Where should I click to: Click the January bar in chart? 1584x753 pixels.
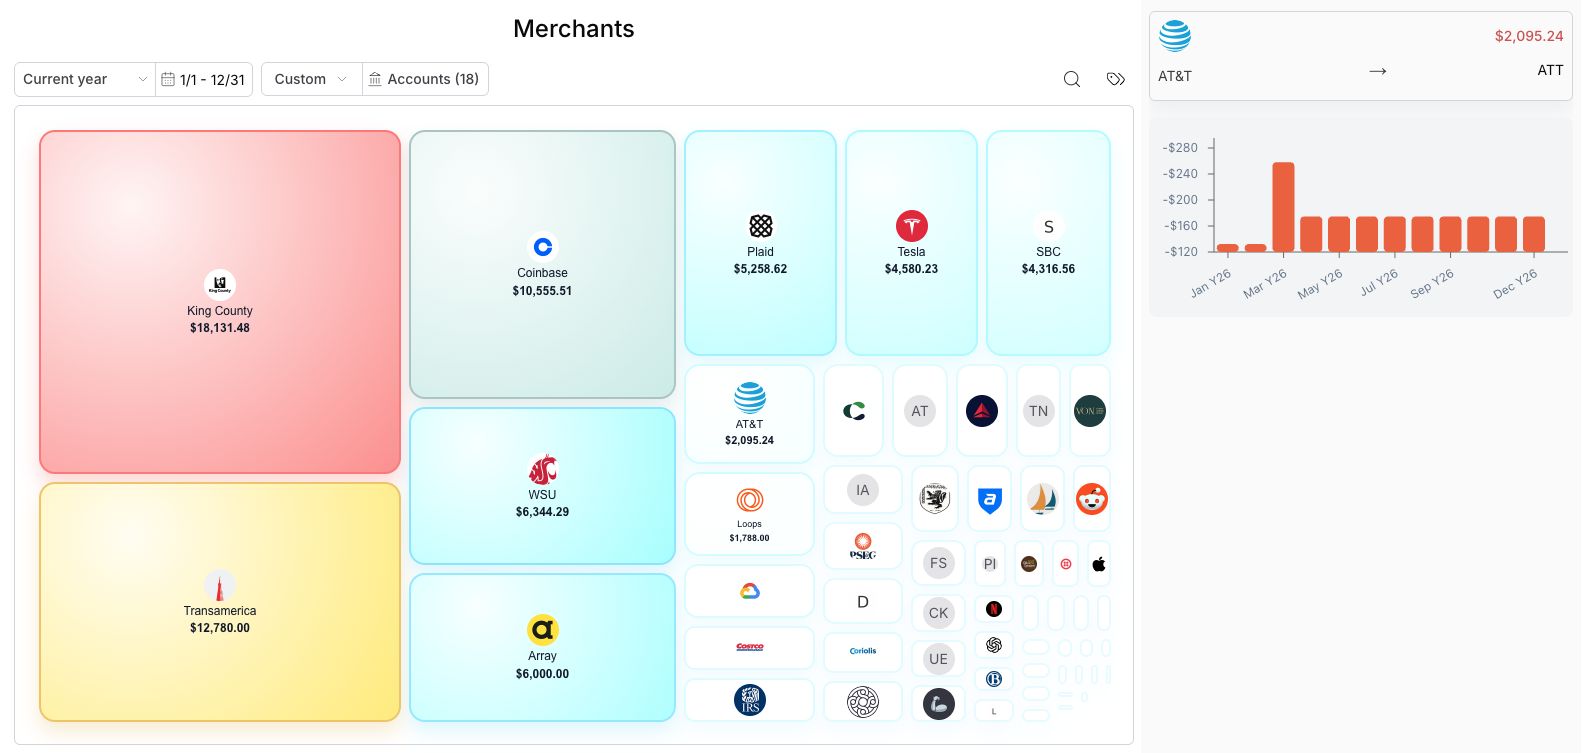(1228, 248)
